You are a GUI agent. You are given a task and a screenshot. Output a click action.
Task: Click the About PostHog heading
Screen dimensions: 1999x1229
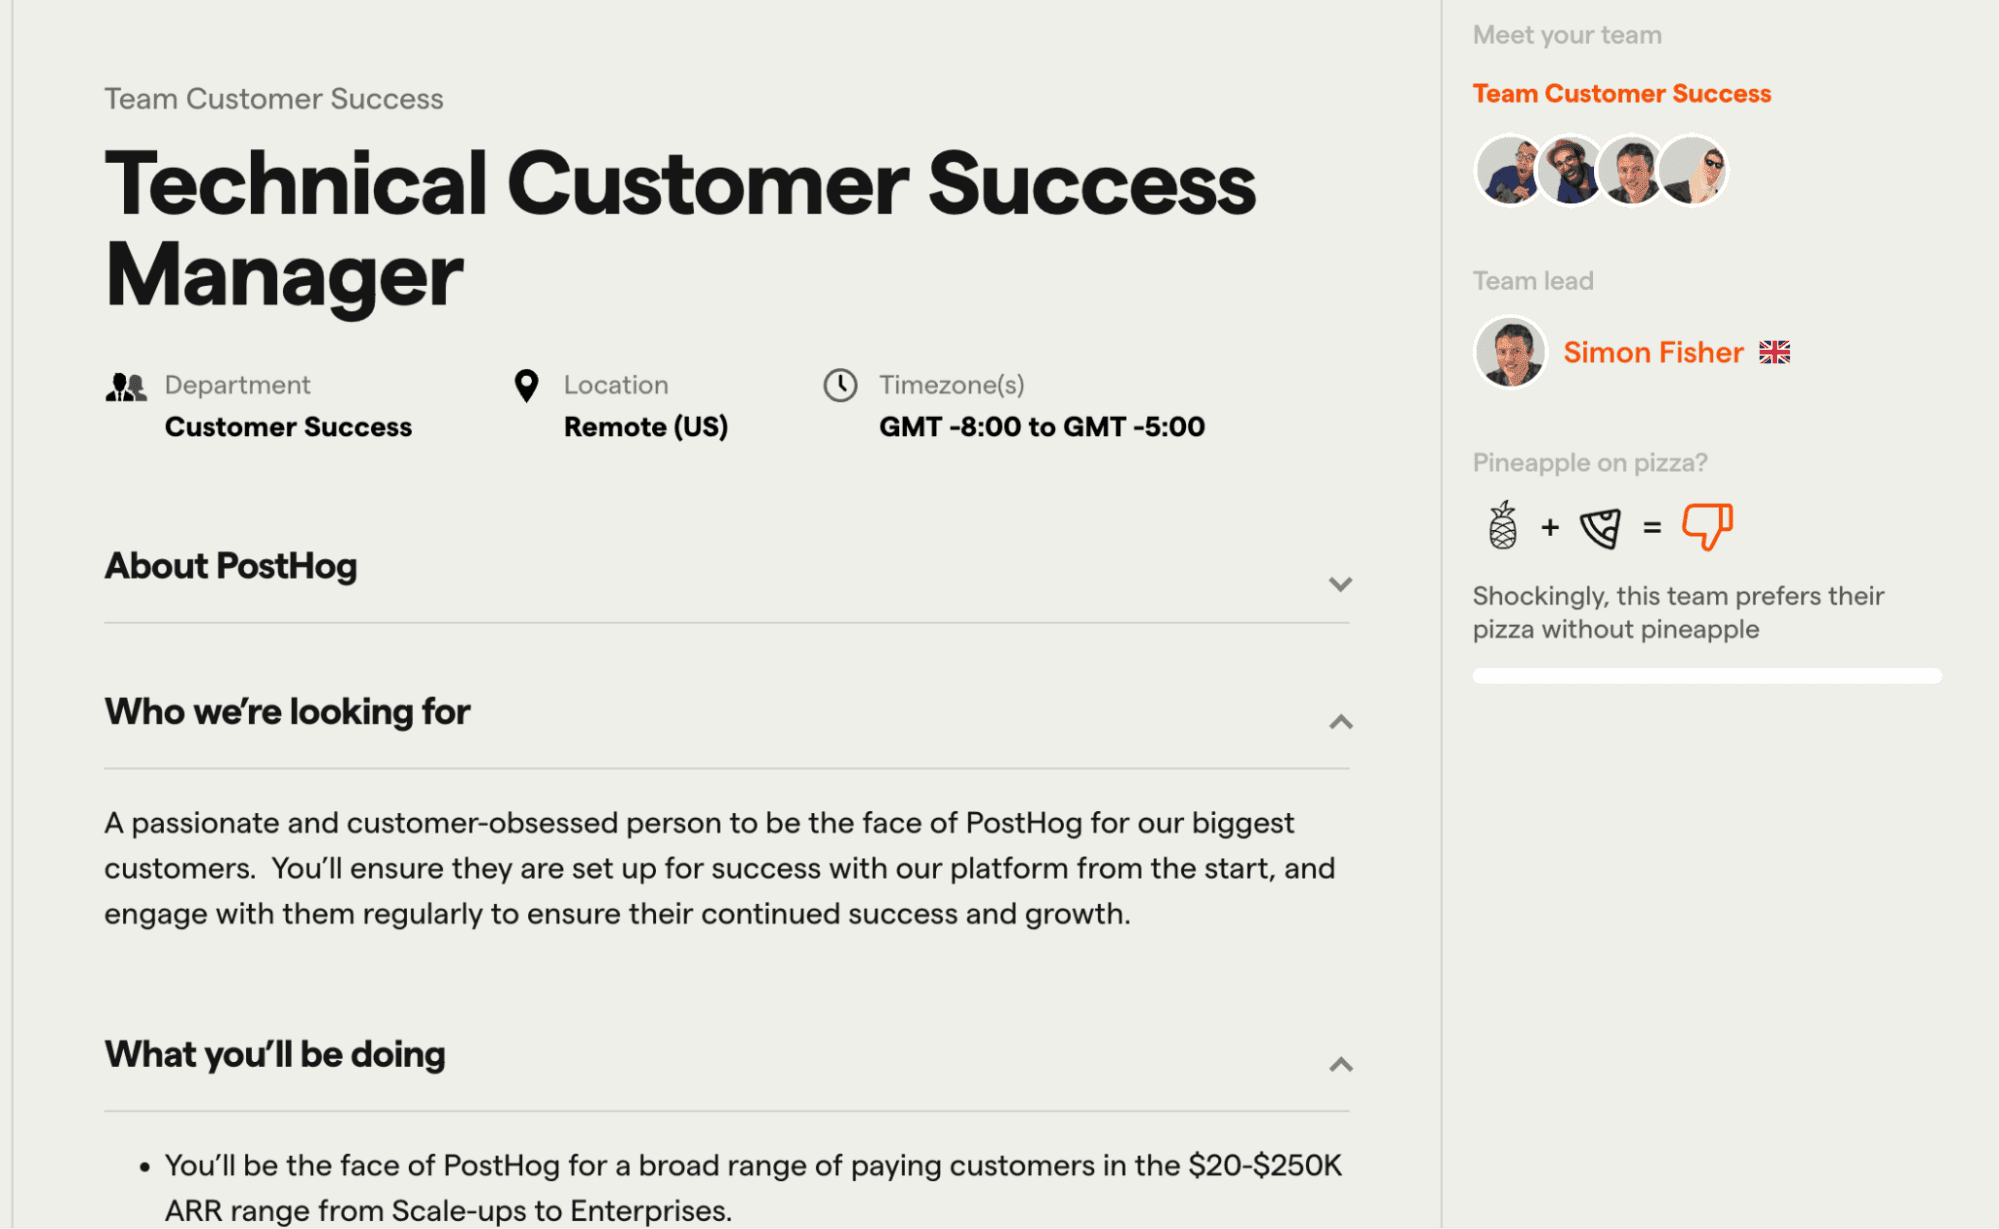[x=231, y=566]
